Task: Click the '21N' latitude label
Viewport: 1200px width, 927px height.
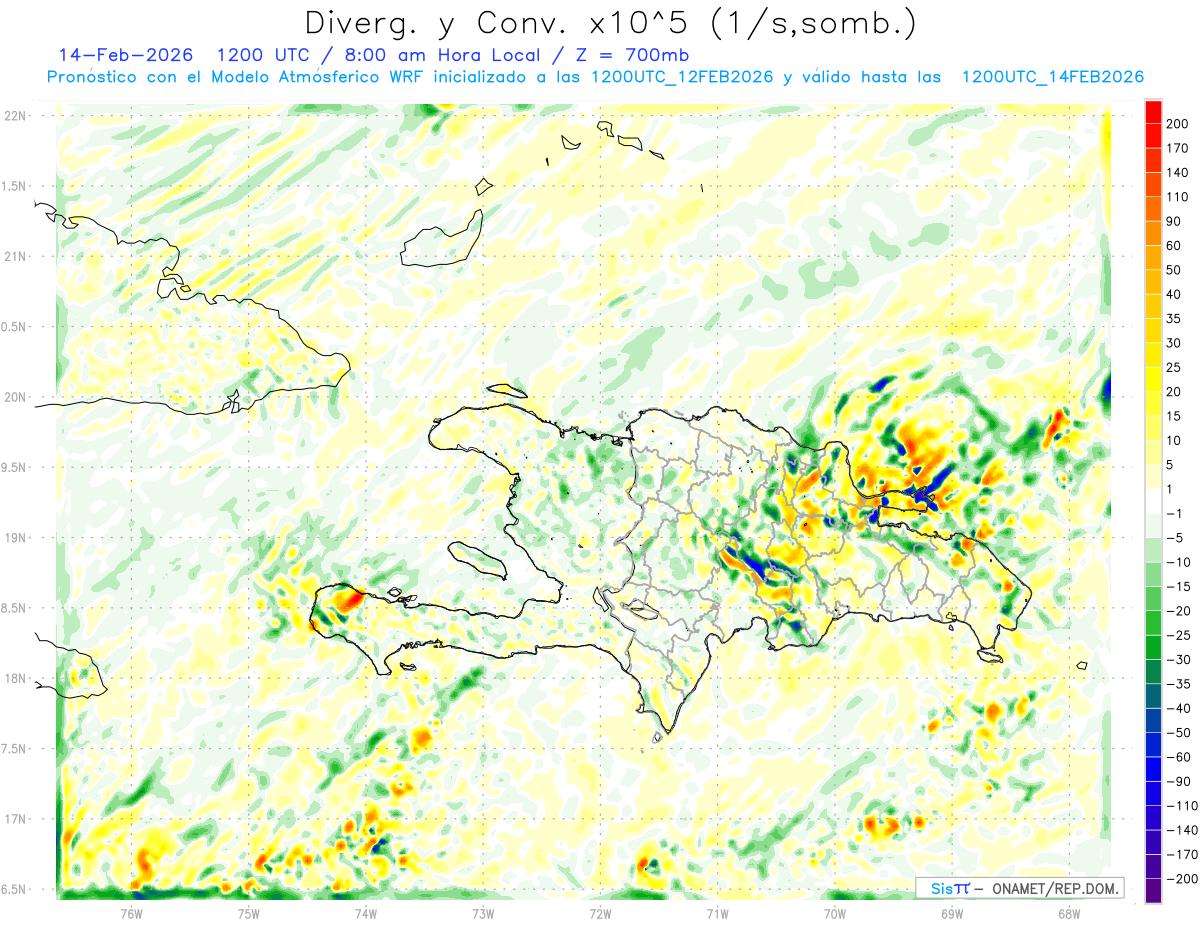Action: (x=14, y=256)
